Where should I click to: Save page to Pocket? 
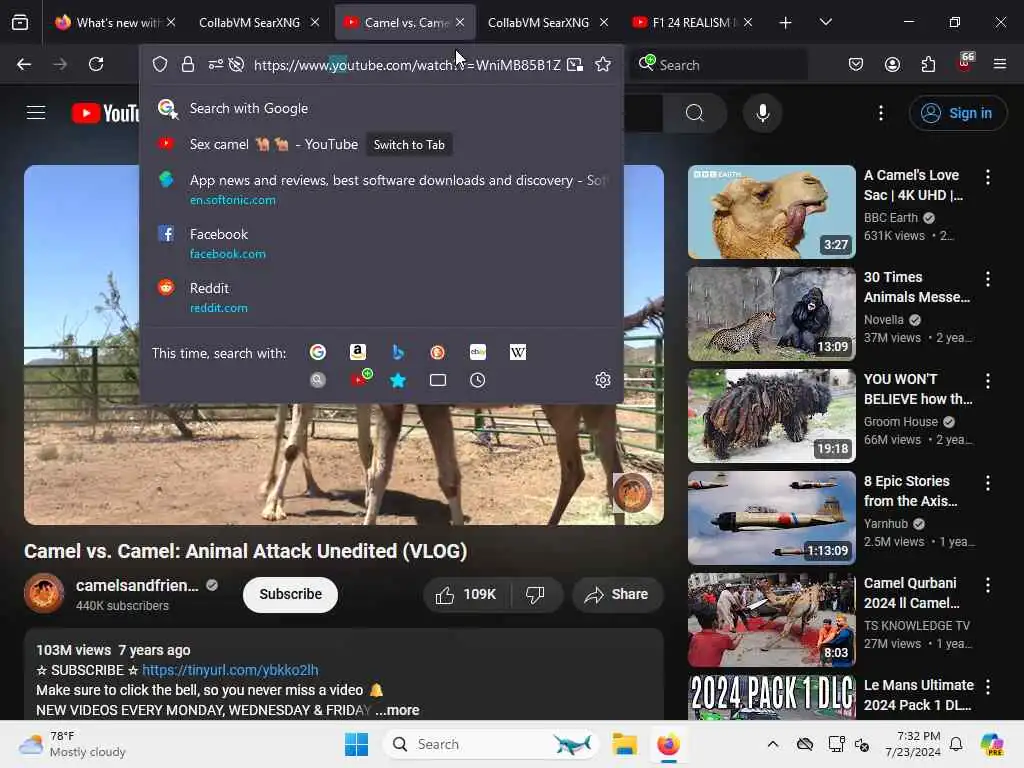tap(856, 64)
